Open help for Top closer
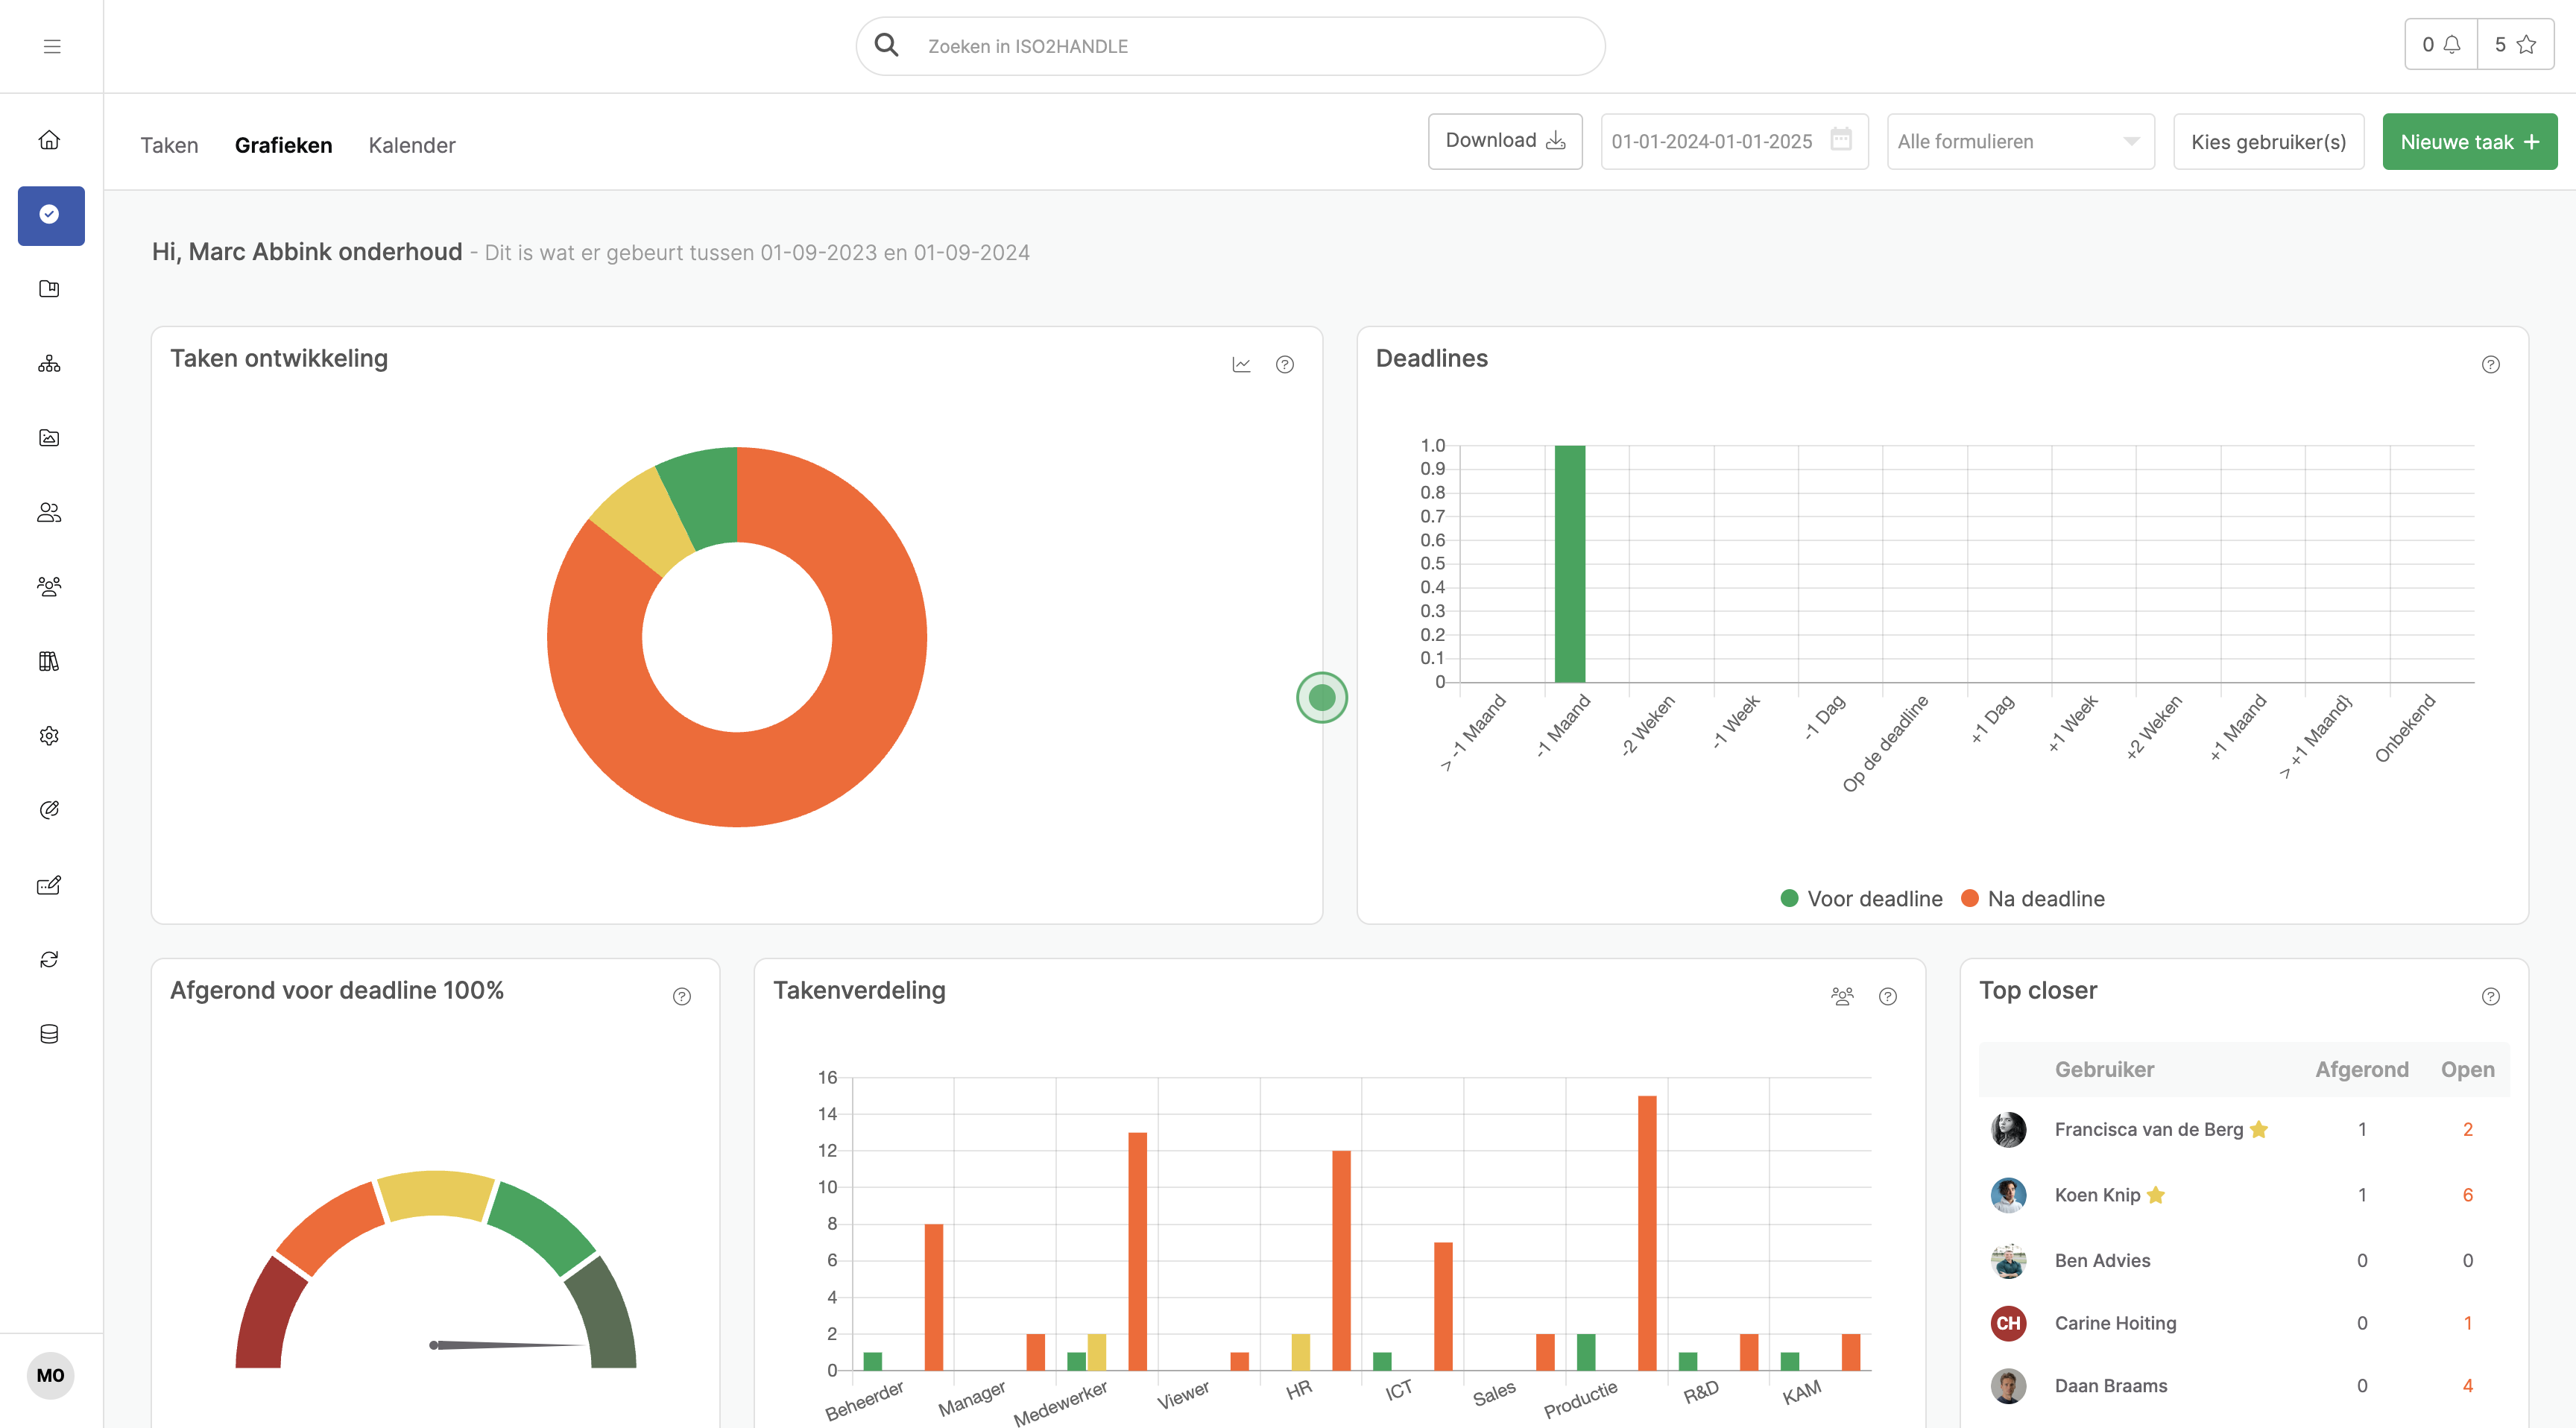The height and width of the screenshot is (1428, 2576). tap(2491, 997)
